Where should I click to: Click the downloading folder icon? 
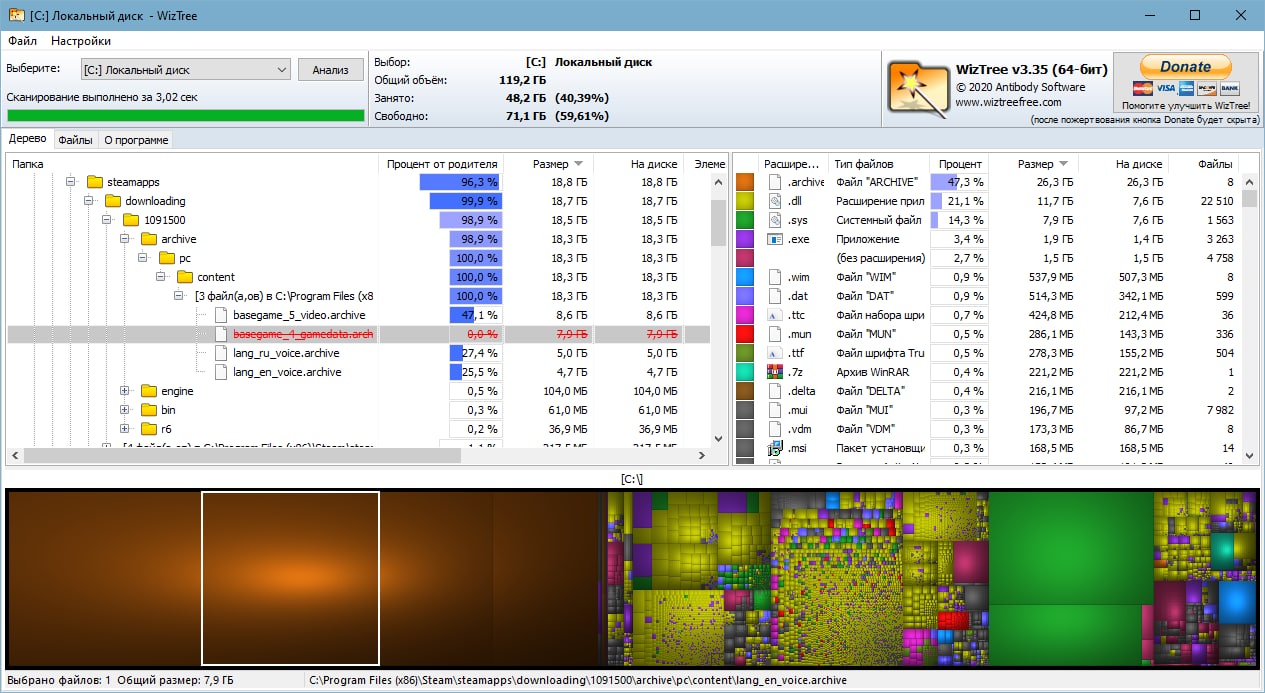tap(113, 201)
